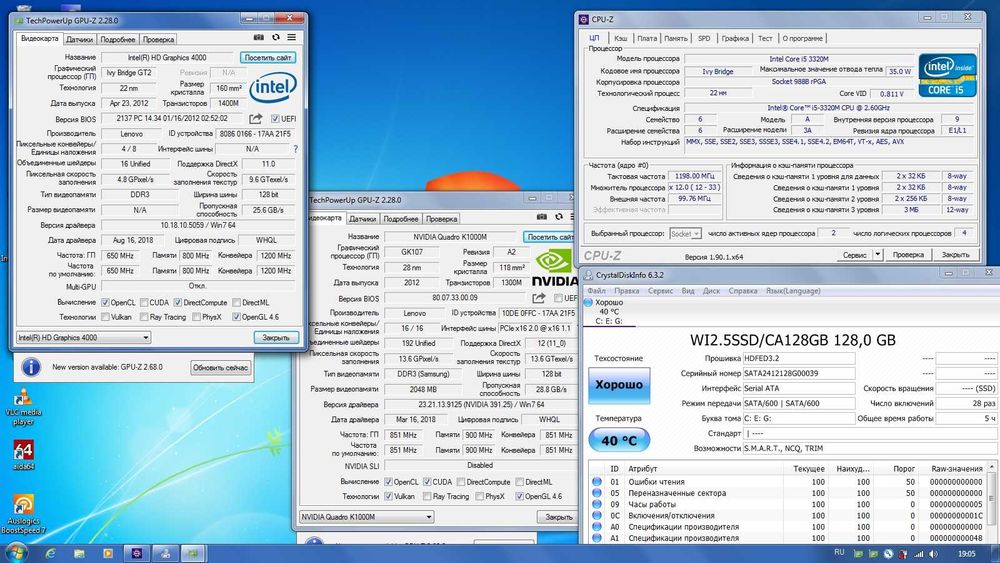This screenshot has width=1000, height=563.
Task: Take screenshot with camera icon in Intel GPU-Z
Action: click(x=258, y=38)
